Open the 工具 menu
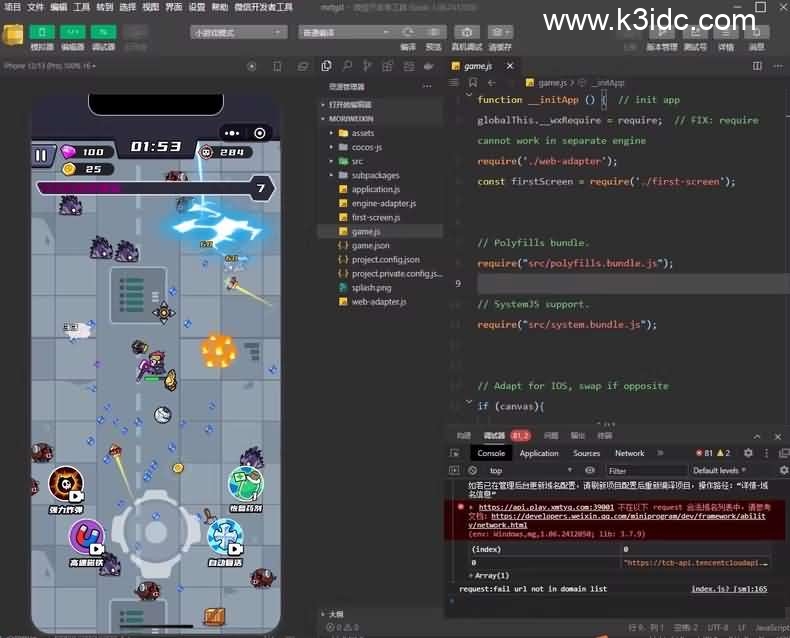Viewport: 790px width, 638px height. [82, 7]
